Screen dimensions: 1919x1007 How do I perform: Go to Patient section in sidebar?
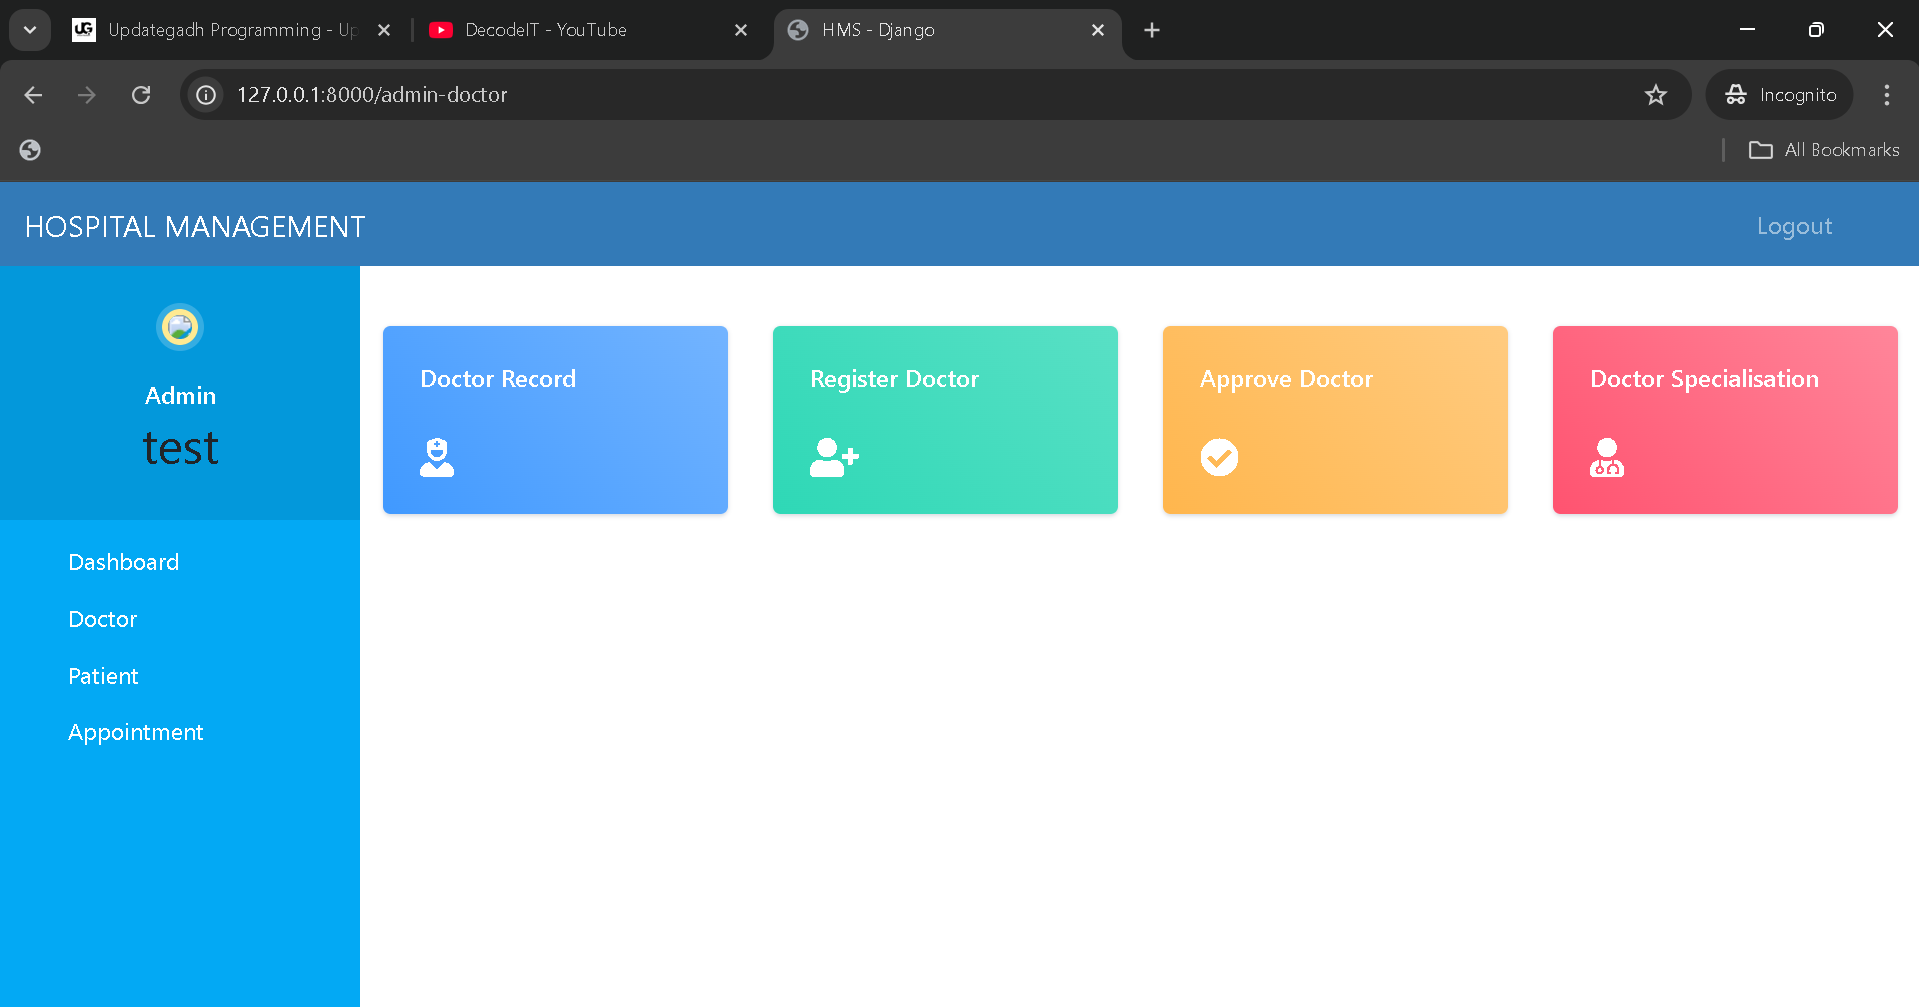[x=103, y=676]
